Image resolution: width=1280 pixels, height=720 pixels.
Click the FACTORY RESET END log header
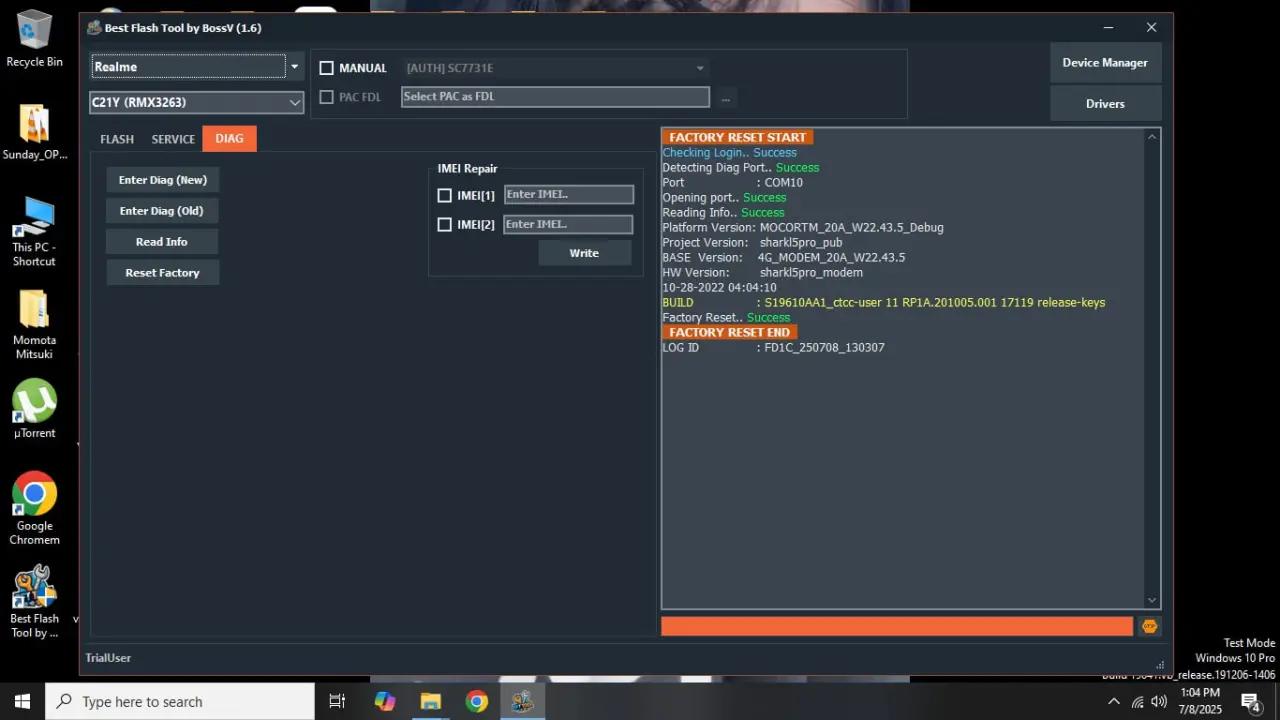[729, 332]
